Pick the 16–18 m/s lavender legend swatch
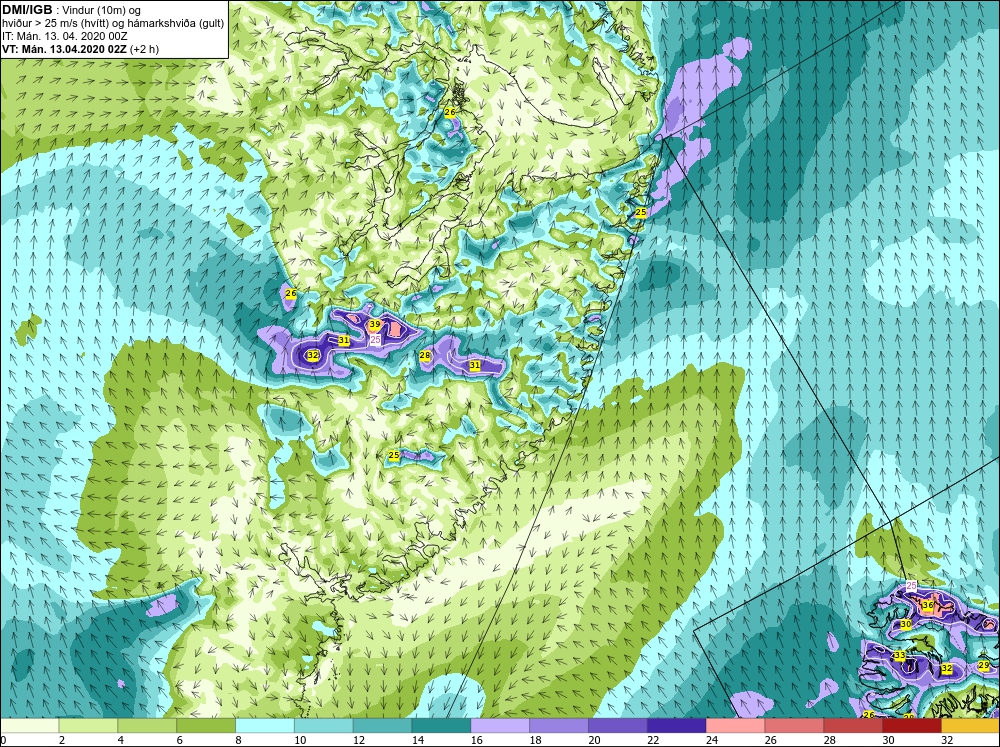1000x747 pixels. click(500, 725)
